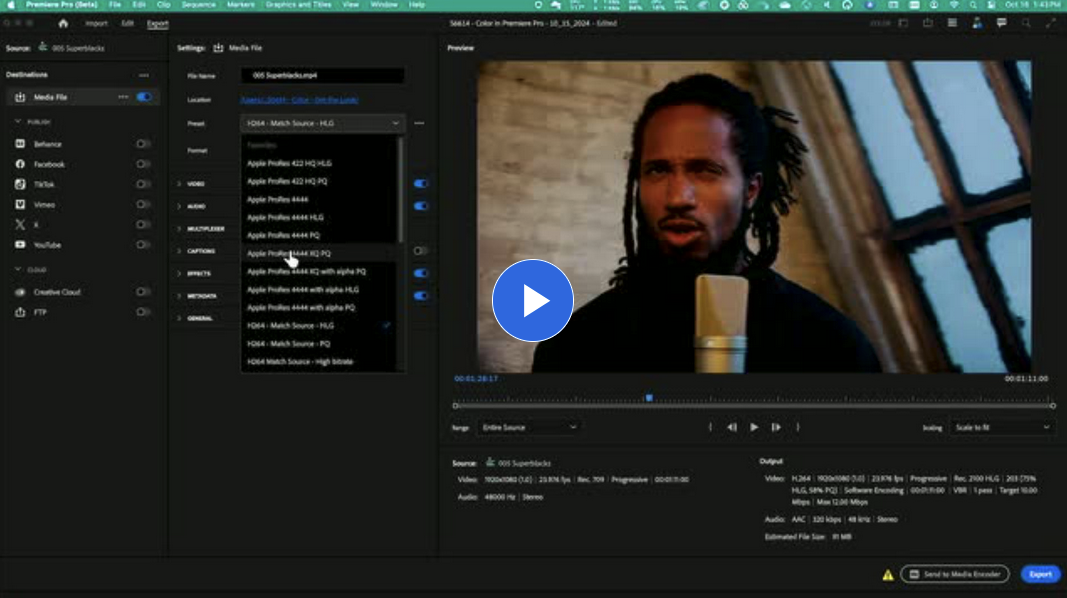
Task: Enable publishing to Facebook
Action: click(x=142, y=163)
